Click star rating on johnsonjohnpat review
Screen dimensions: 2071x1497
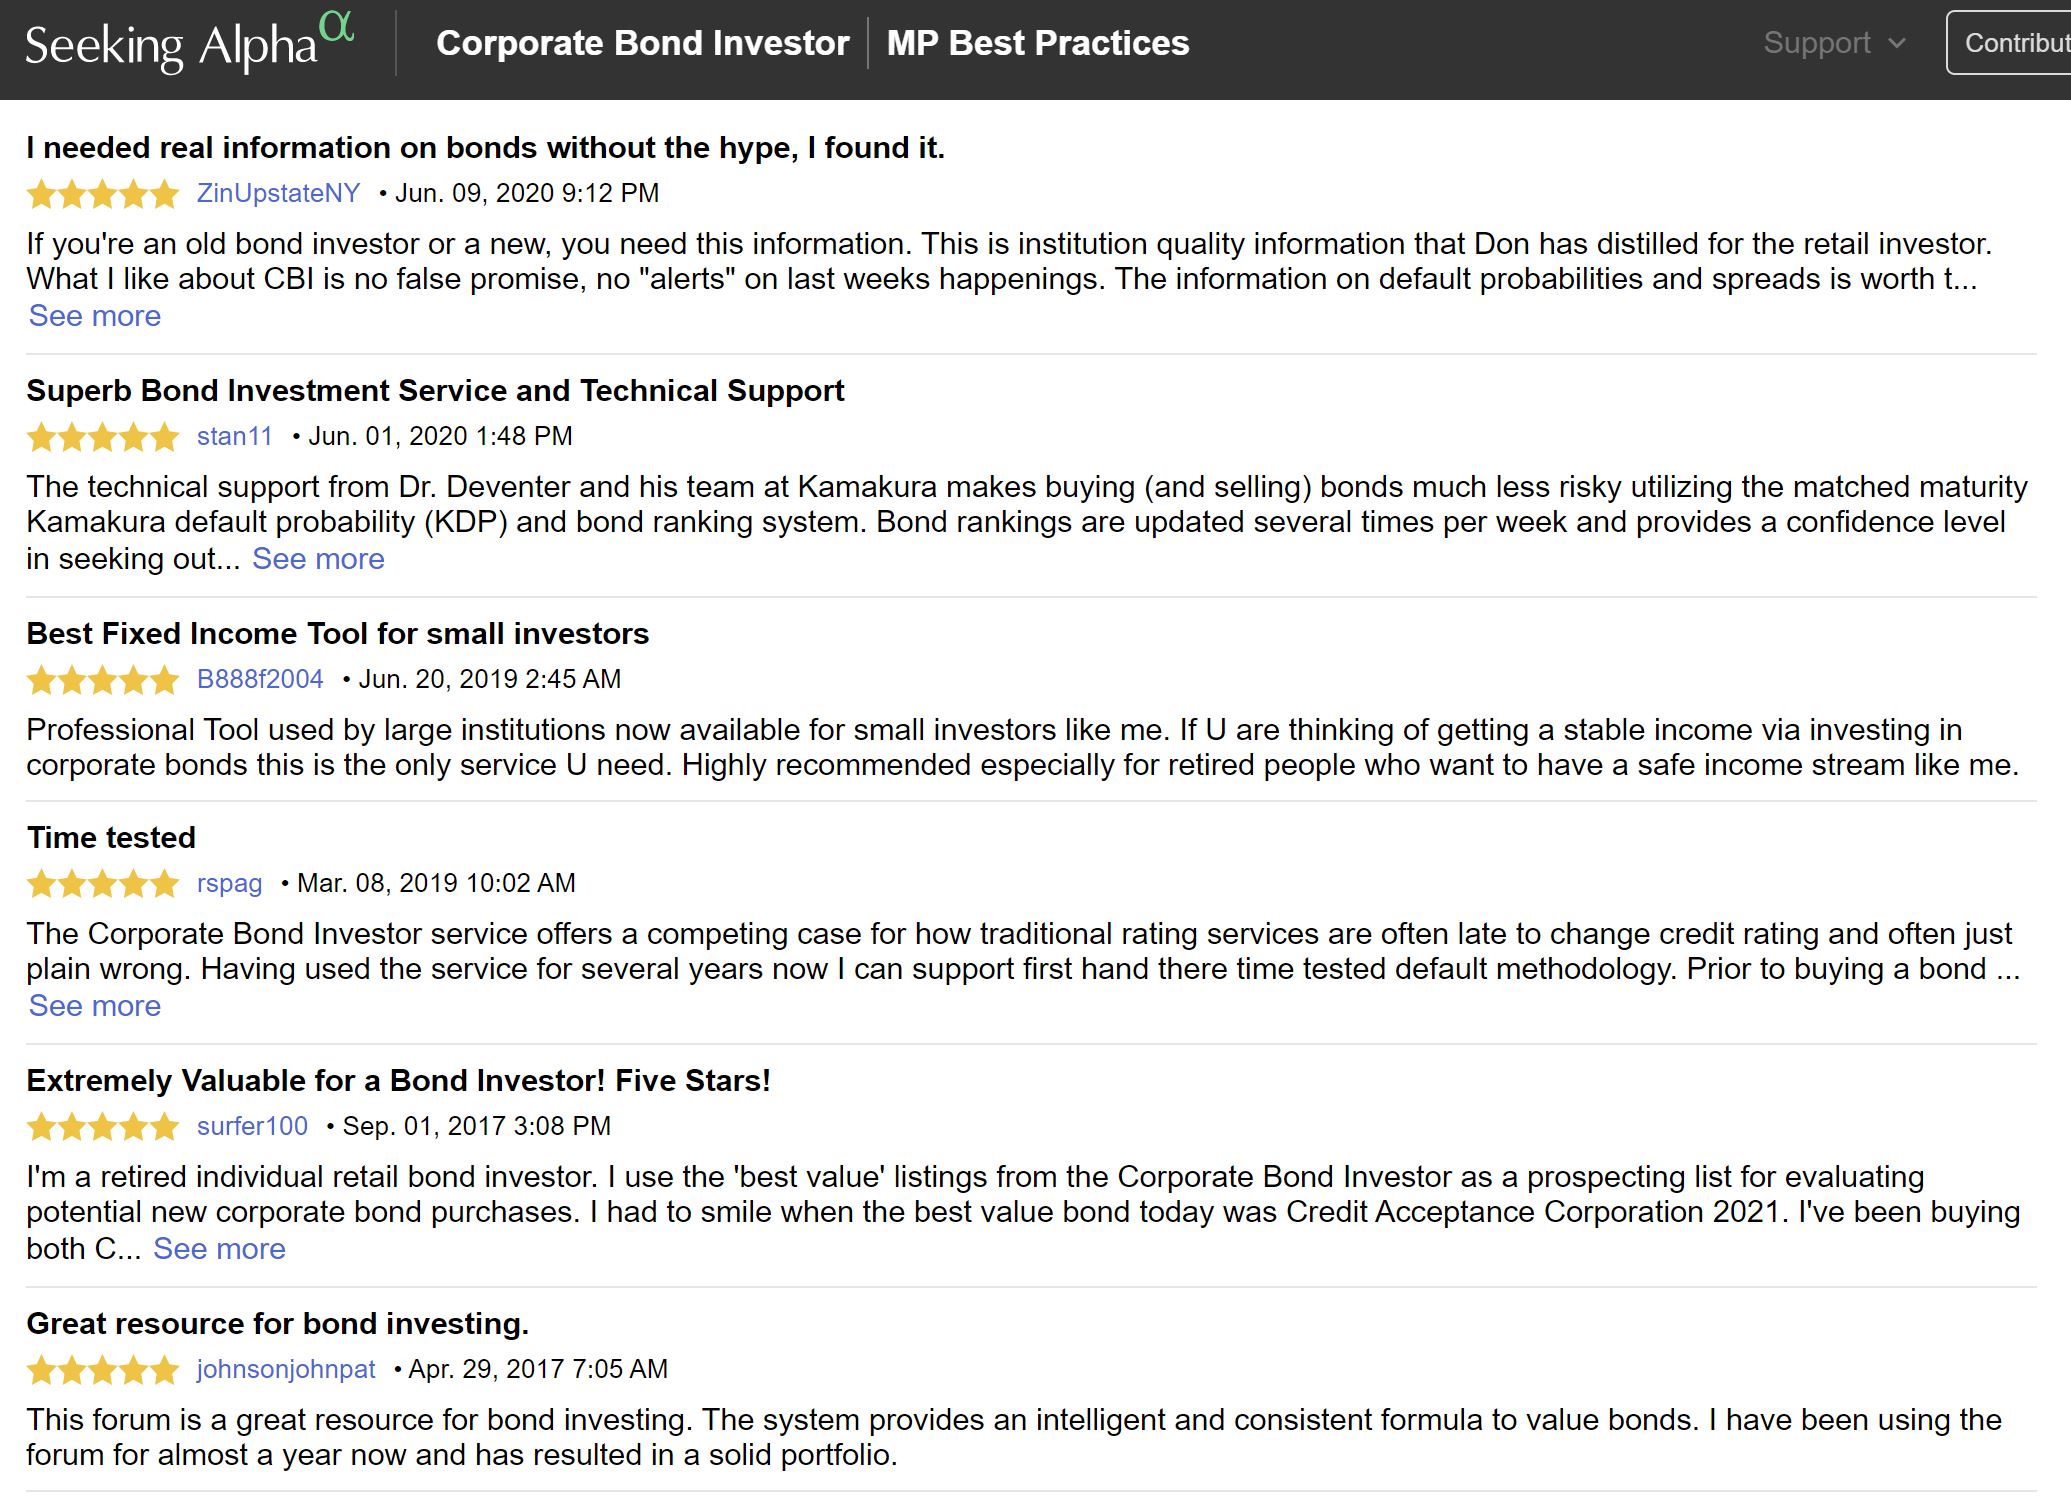(103, 1370)
